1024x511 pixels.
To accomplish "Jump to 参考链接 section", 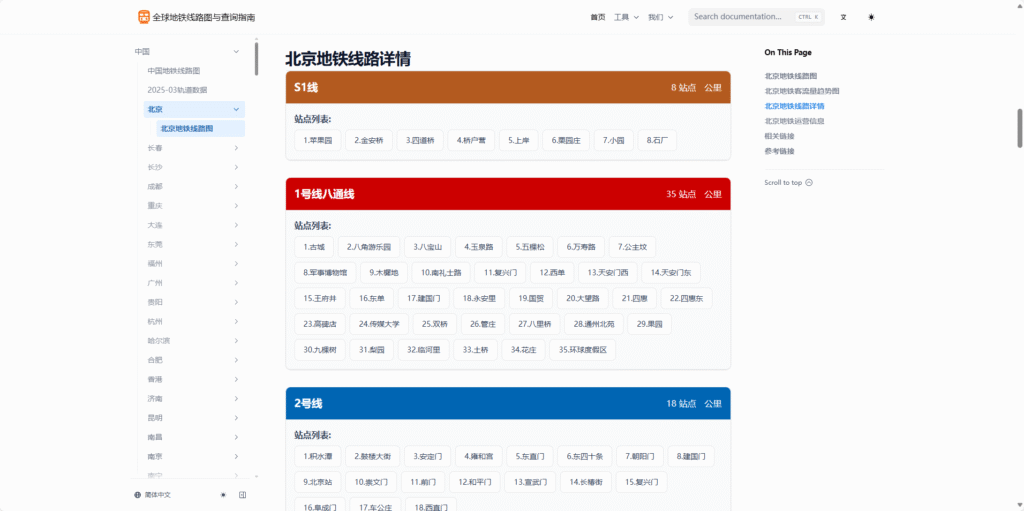I will 779,151.
